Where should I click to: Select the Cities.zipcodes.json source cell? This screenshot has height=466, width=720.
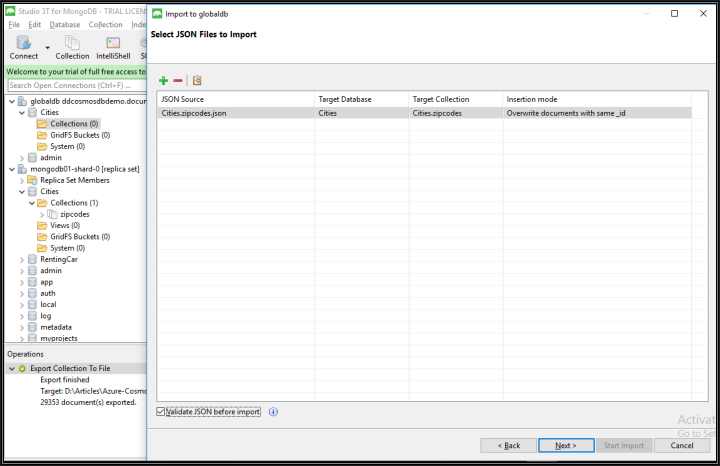click(236, 113)
